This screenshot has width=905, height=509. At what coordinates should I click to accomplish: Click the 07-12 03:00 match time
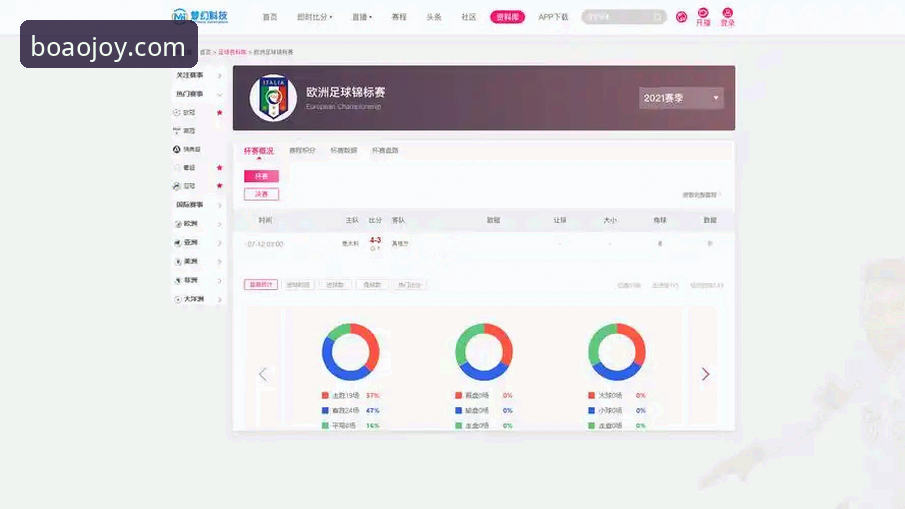point(265,244)
